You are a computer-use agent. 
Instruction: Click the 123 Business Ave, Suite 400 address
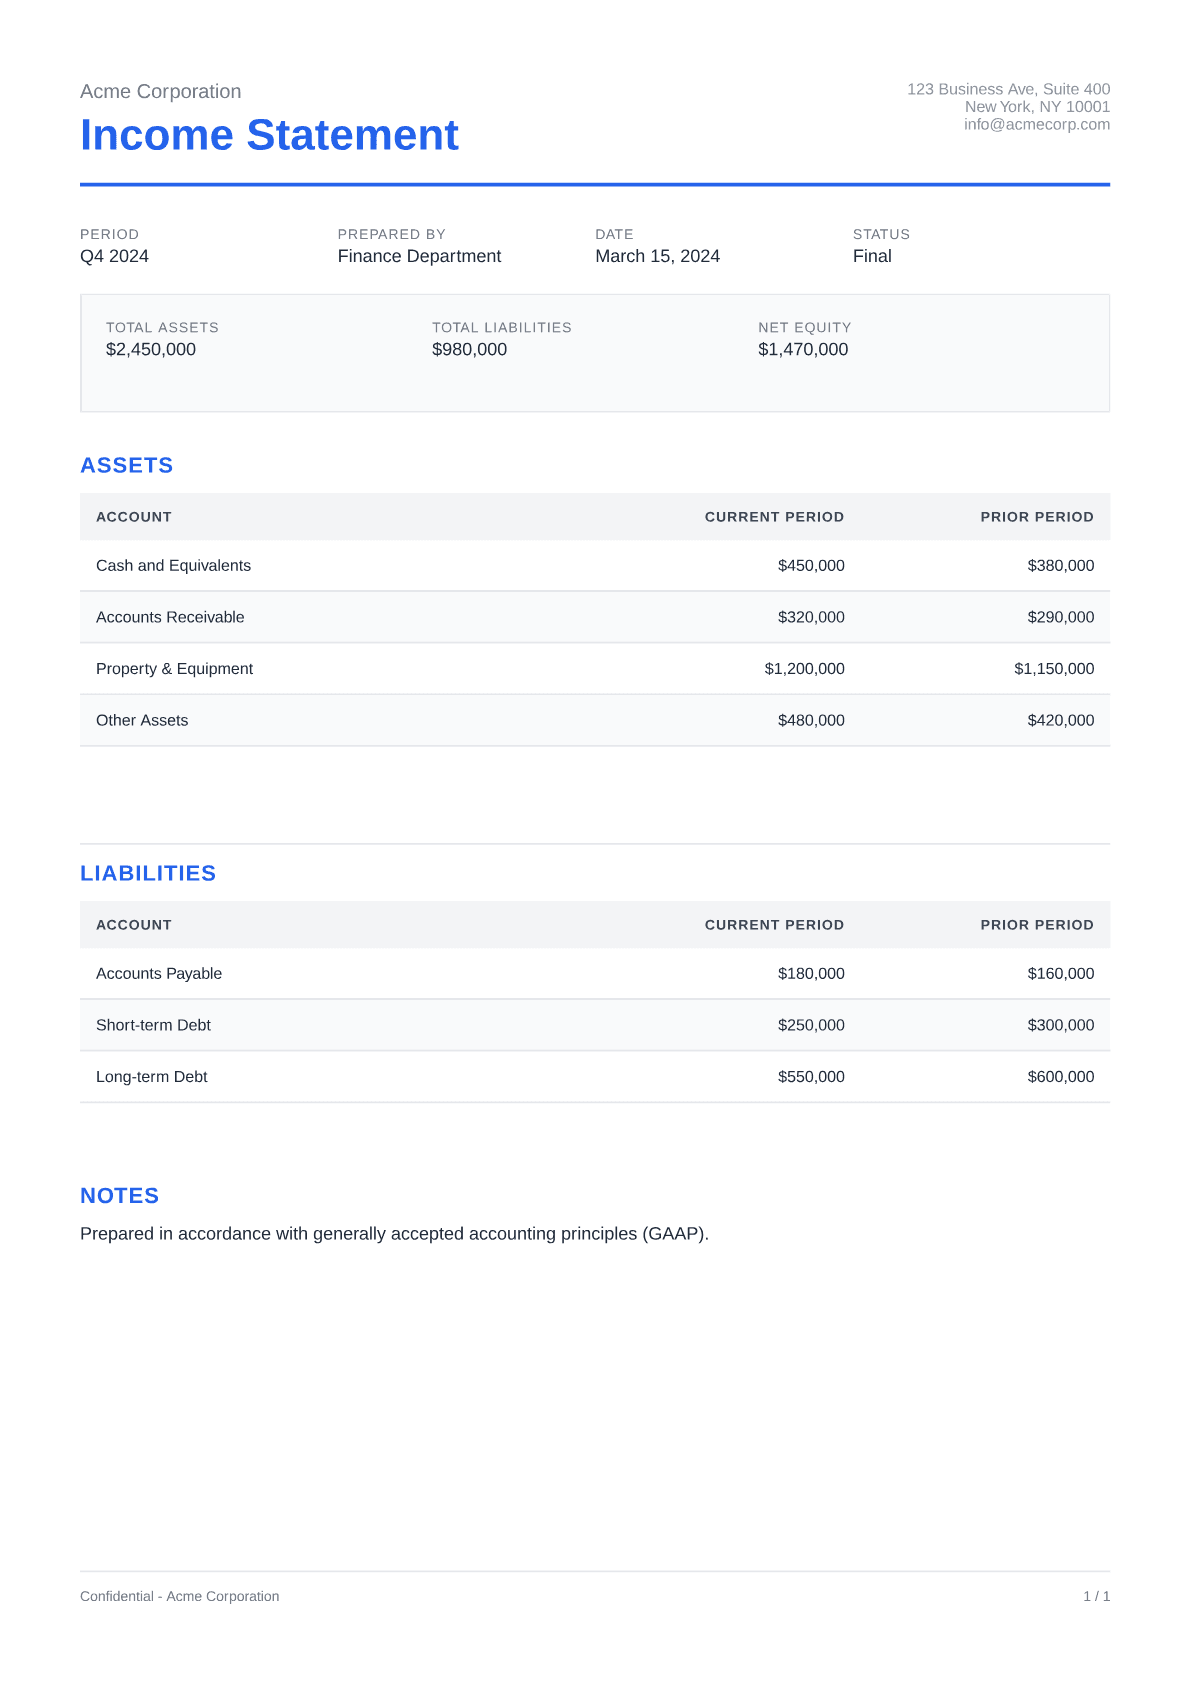pos(1008,89)
